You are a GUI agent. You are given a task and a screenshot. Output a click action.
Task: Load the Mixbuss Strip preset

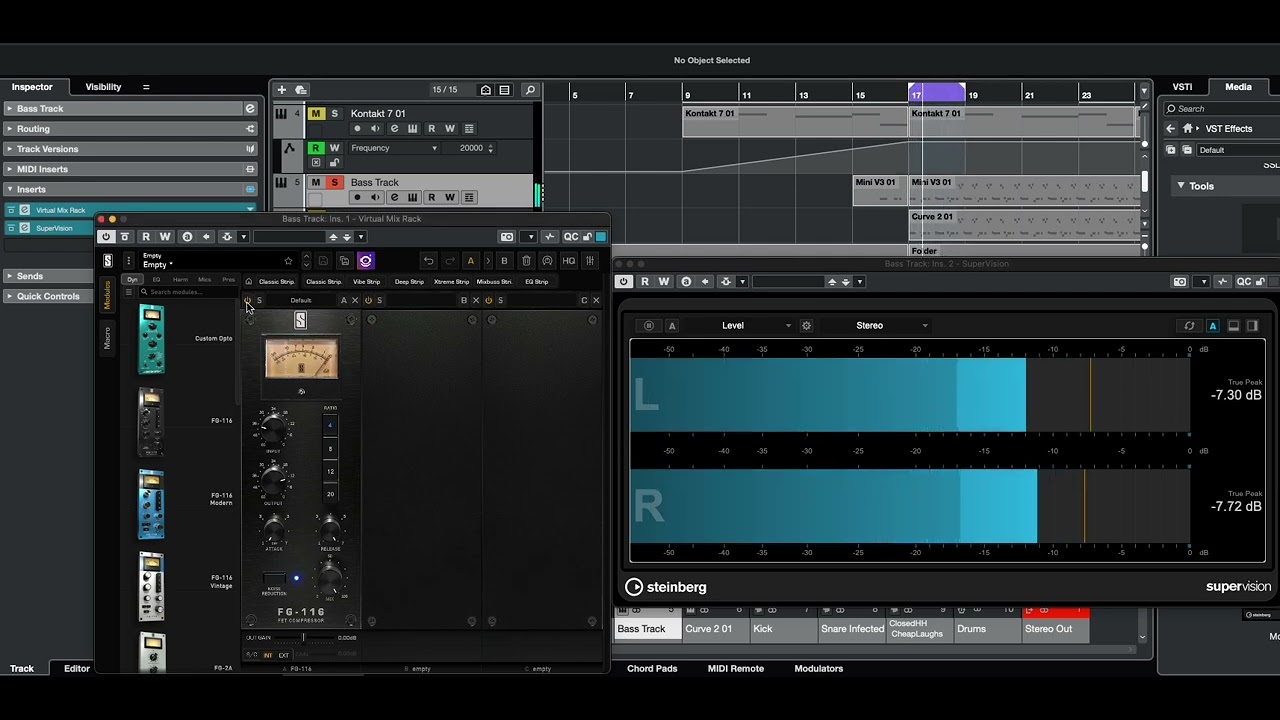point(495,282)
